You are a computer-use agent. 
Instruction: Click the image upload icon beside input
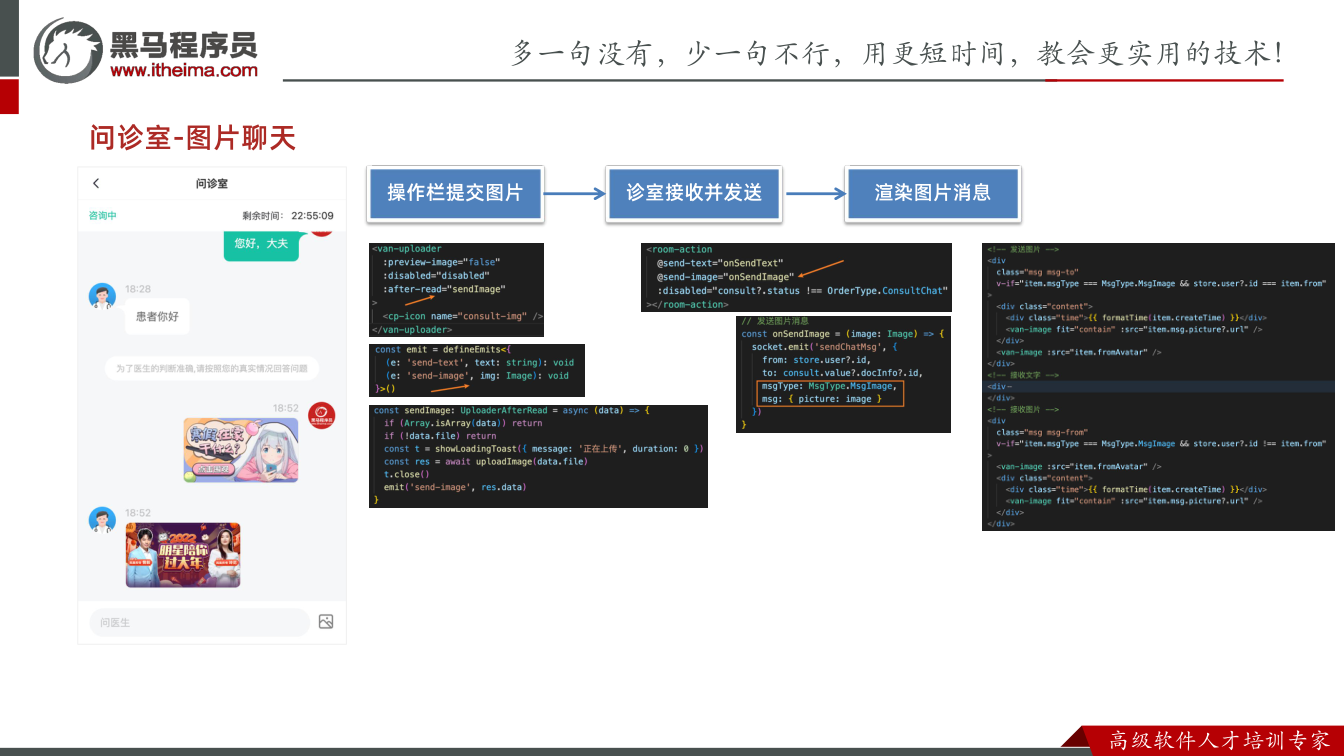326,622
